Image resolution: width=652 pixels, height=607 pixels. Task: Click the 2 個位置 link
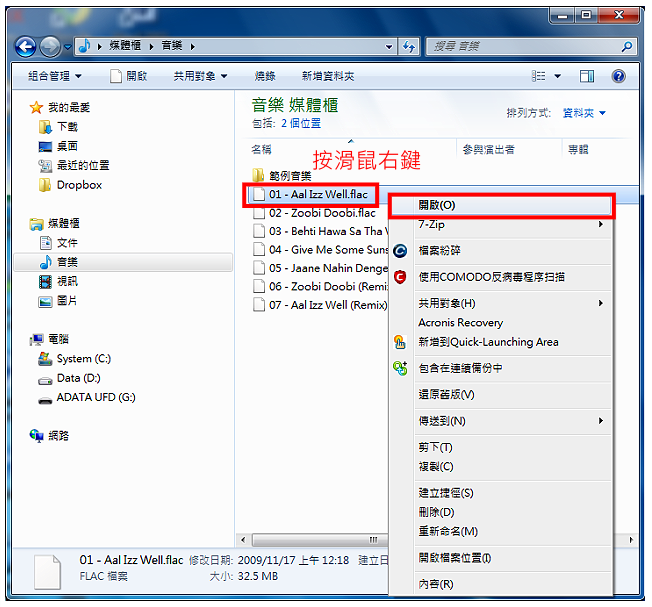pyautogui.click(x=301, y=123)
